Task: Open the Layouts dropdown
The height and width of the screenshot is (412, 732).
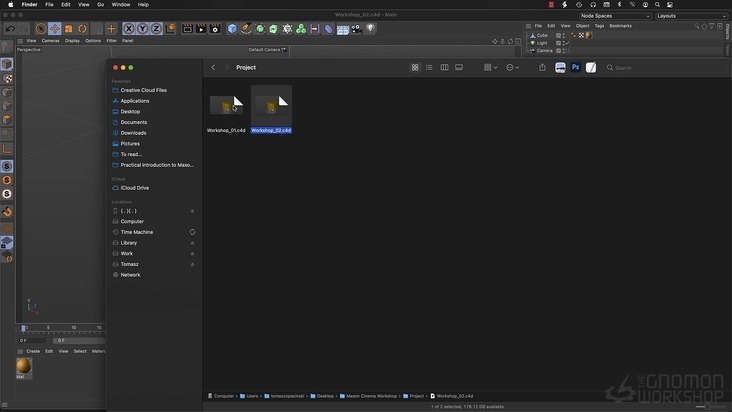Action: (x=691, y=16)
